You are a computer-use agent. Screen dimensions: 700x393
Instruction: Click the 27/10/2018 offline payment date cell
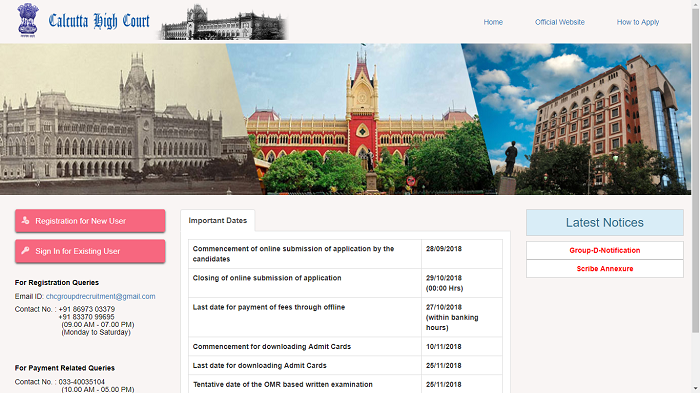point(462,318)
